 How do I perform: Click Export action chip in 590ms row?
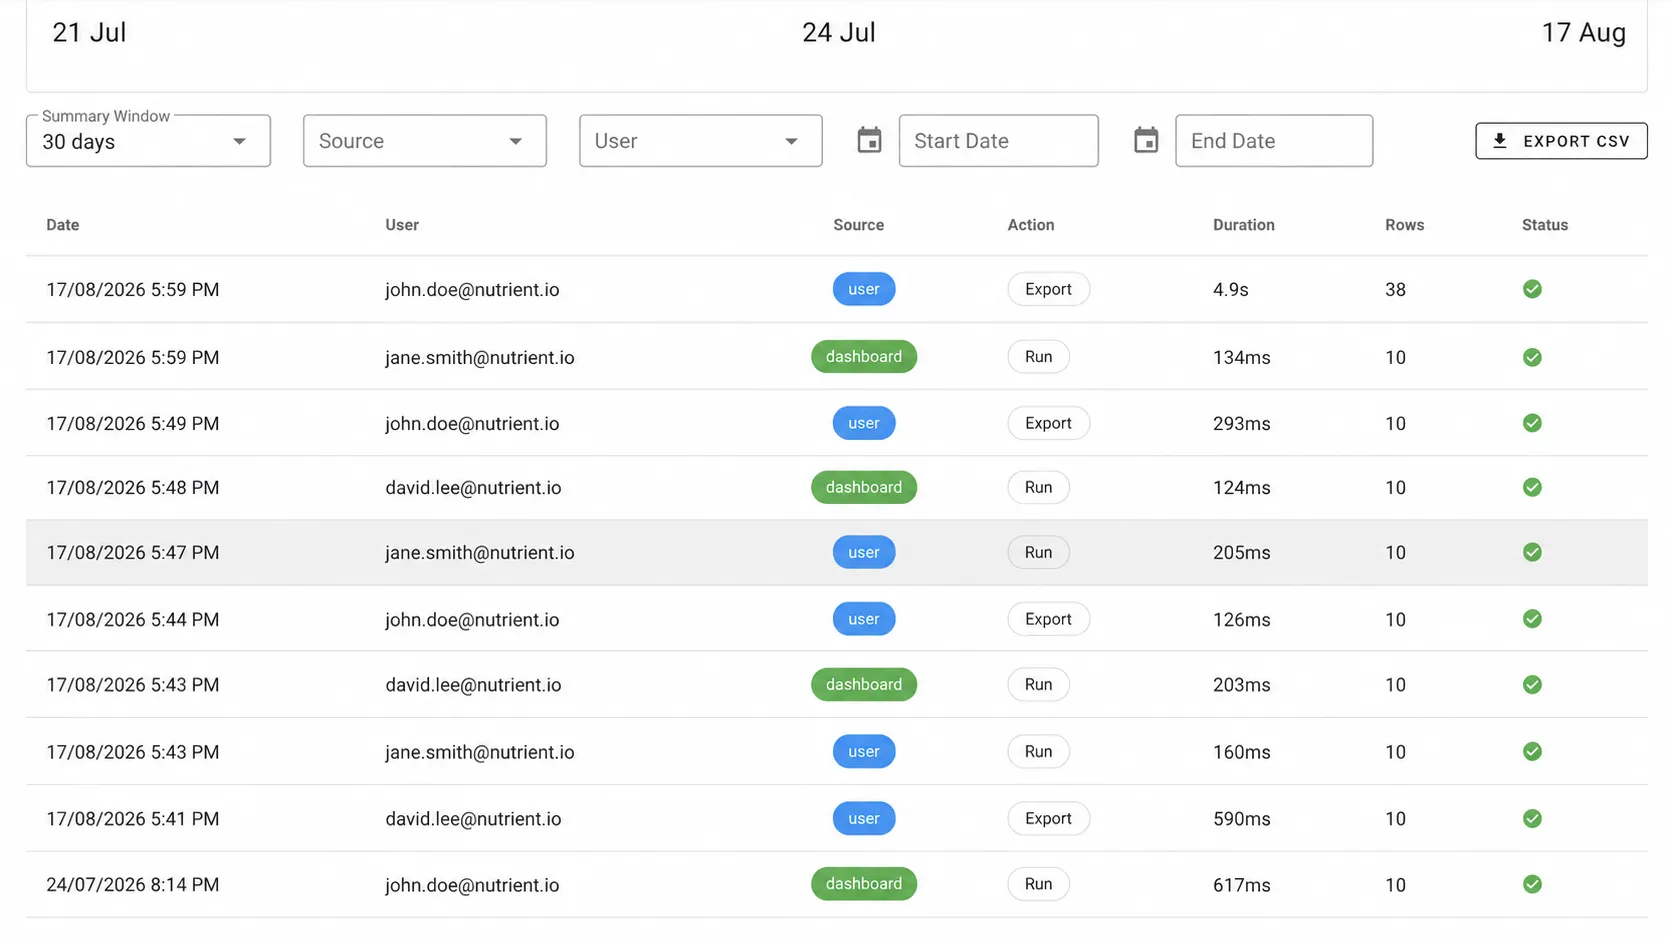pos(1048,818)
